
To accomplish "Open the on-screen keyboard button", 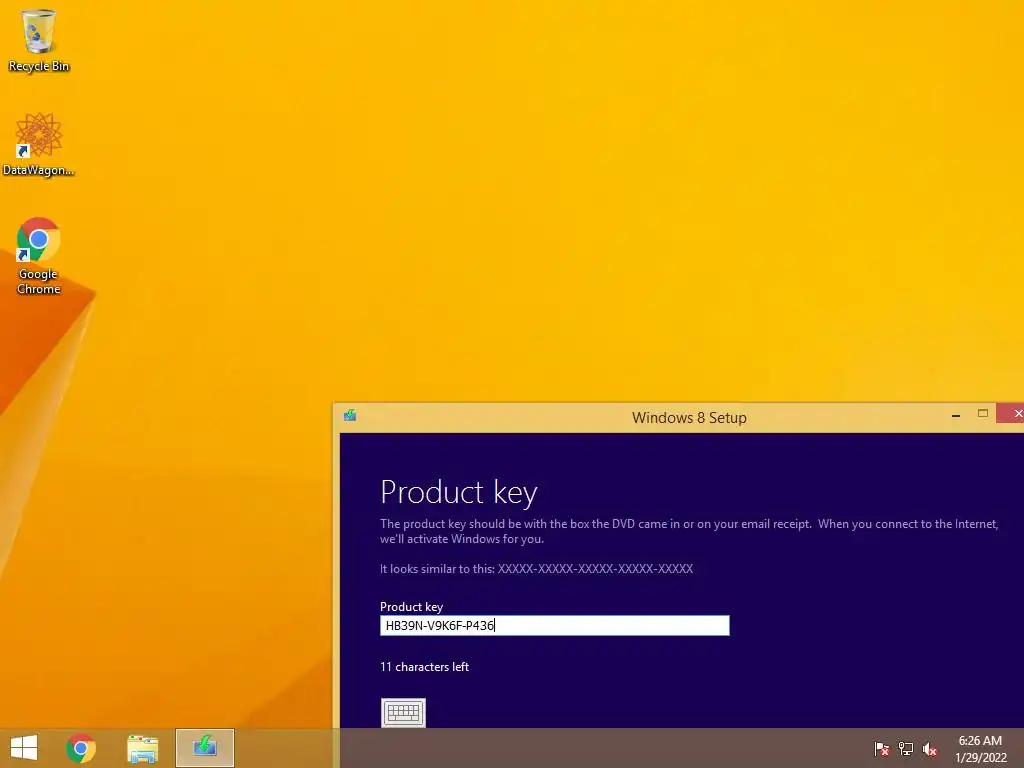I will coord(403,712).
